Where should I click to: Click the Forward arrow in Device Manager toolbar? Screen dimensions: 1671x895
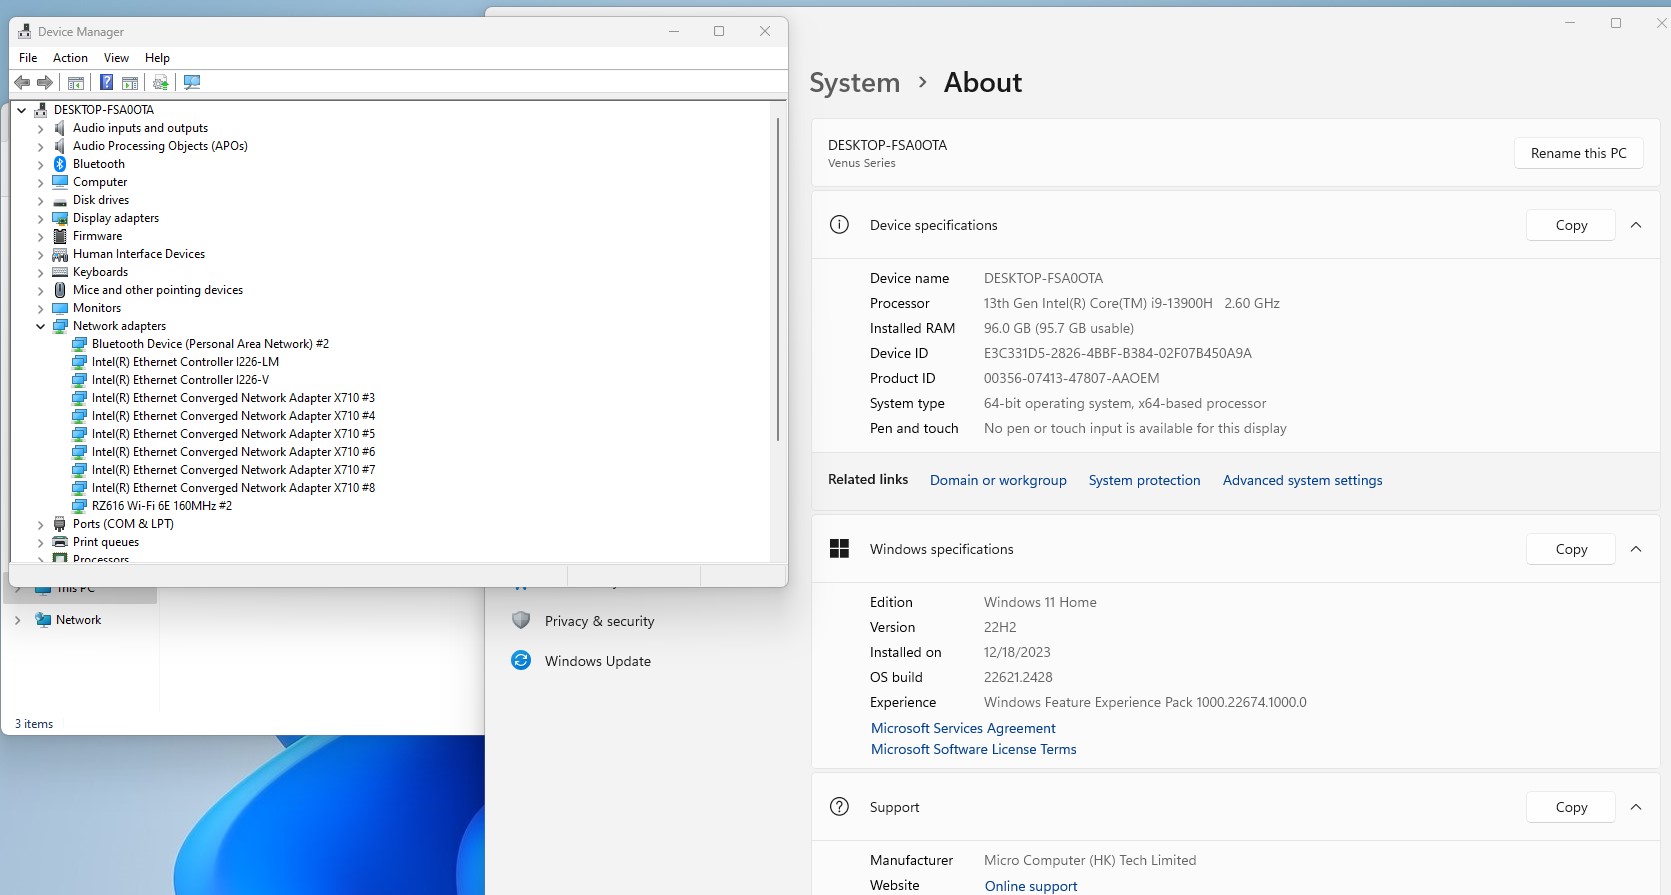45,83
